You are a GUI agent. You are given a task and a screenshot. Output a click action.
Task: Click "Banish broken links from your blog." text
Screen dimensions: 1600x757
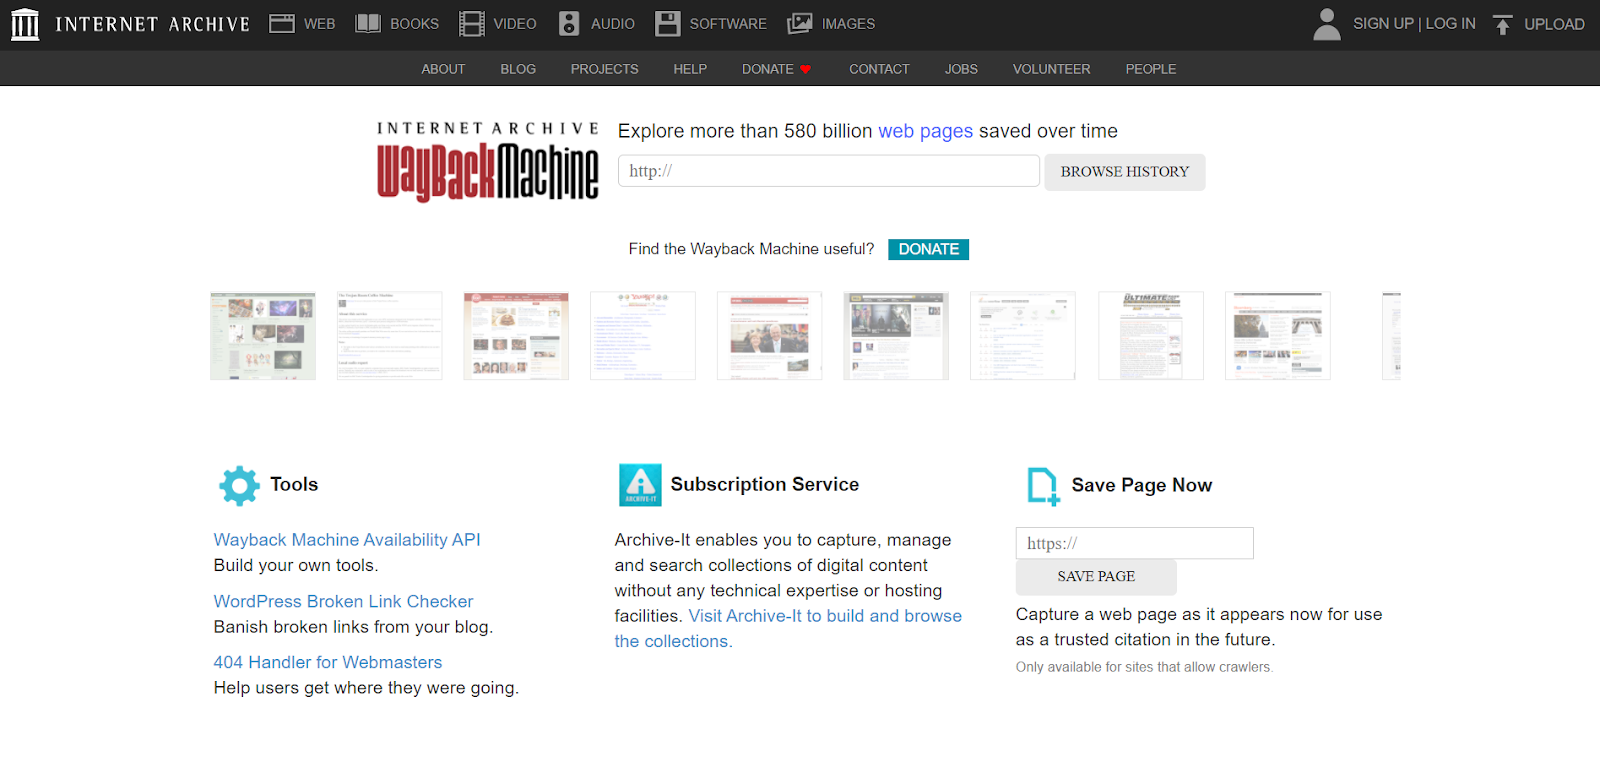[x=353, y=627]
